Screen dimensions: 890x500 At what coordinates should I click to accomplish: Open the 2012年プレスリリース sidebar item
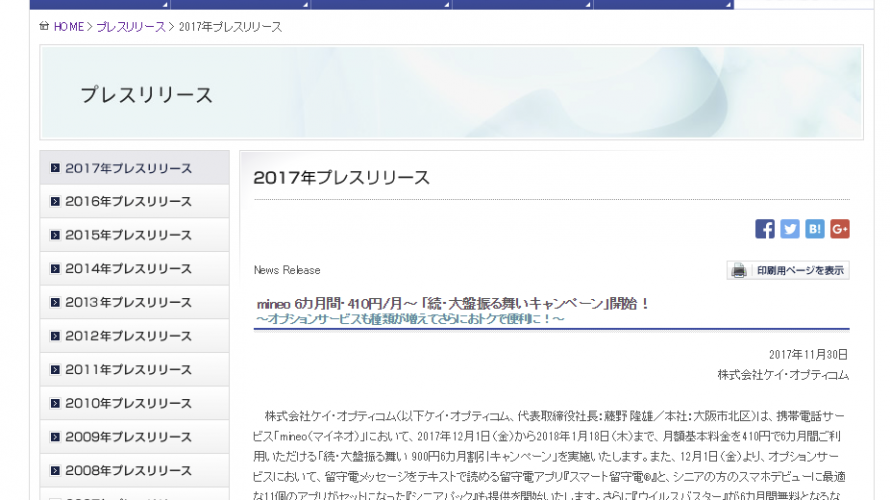tap(135, 336)
